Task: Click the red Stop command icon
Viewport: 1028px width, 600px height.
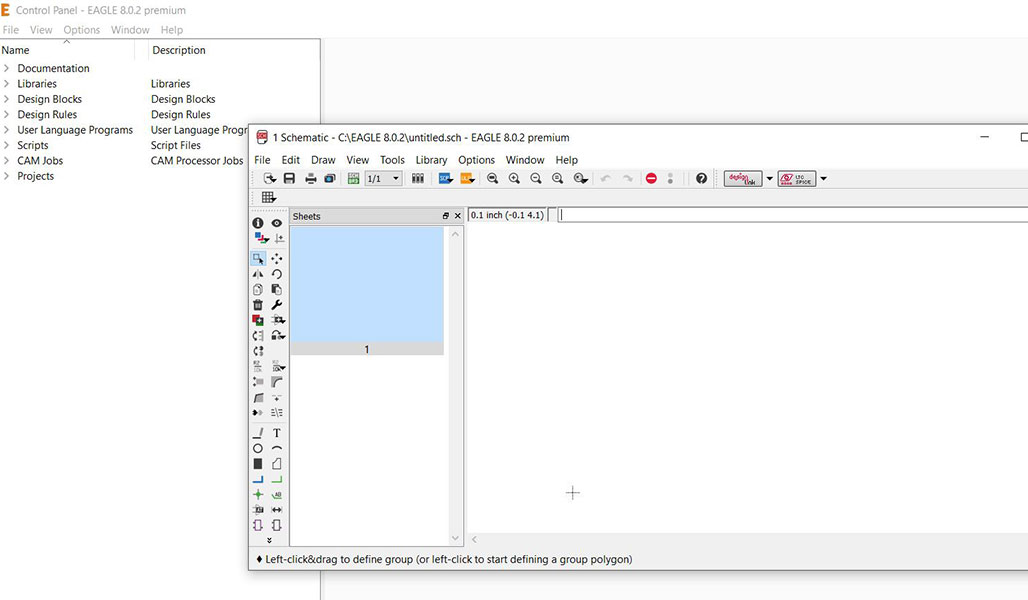Action: (651, 178)
